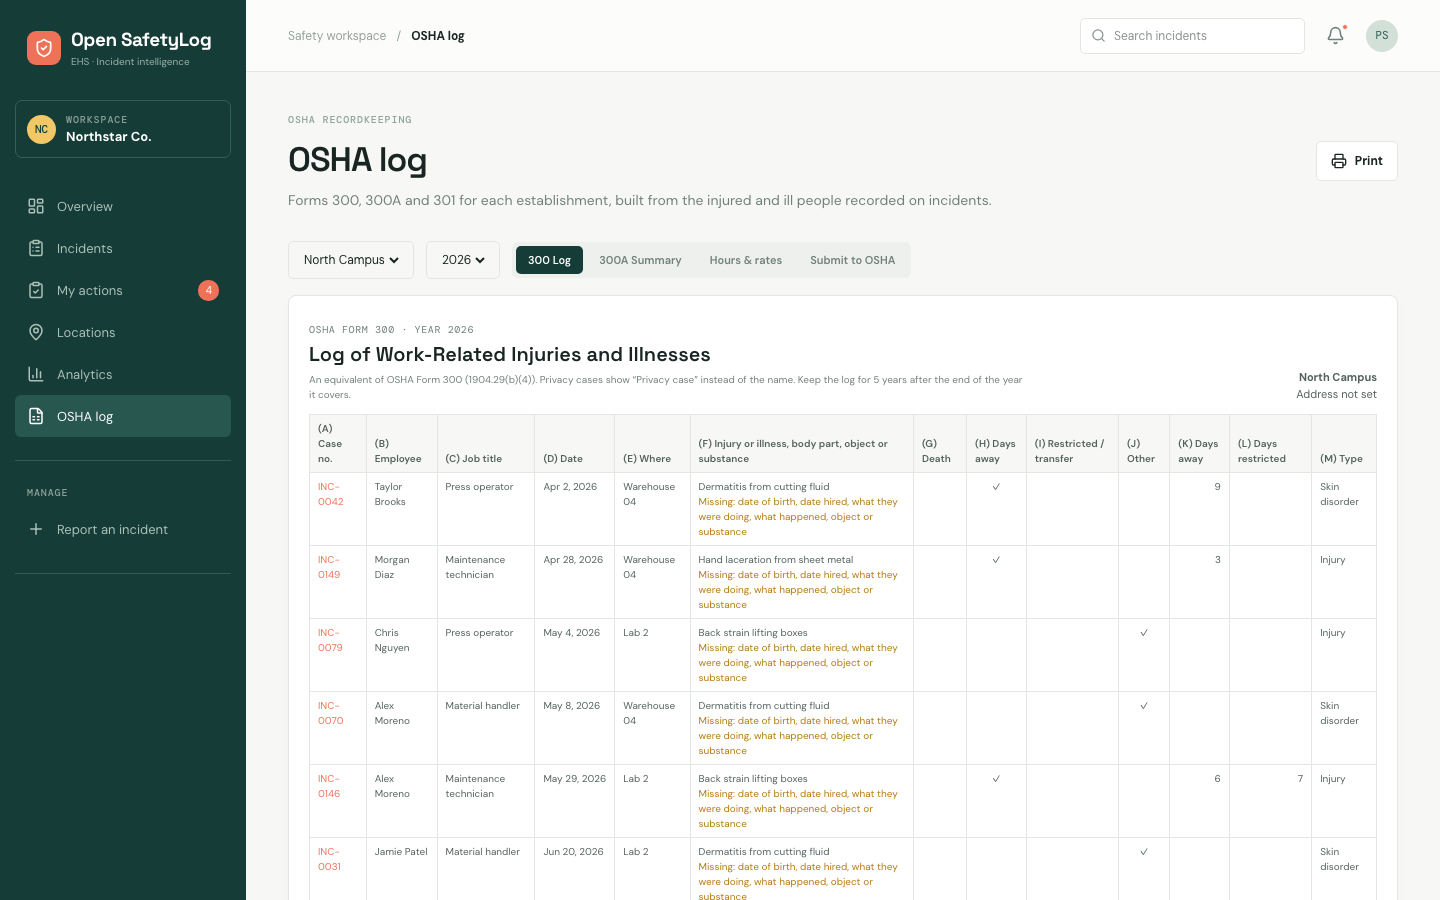The image size is (1440, 900).
Task: Click the My actions checklist icon
Action: [x=36, y=290]
